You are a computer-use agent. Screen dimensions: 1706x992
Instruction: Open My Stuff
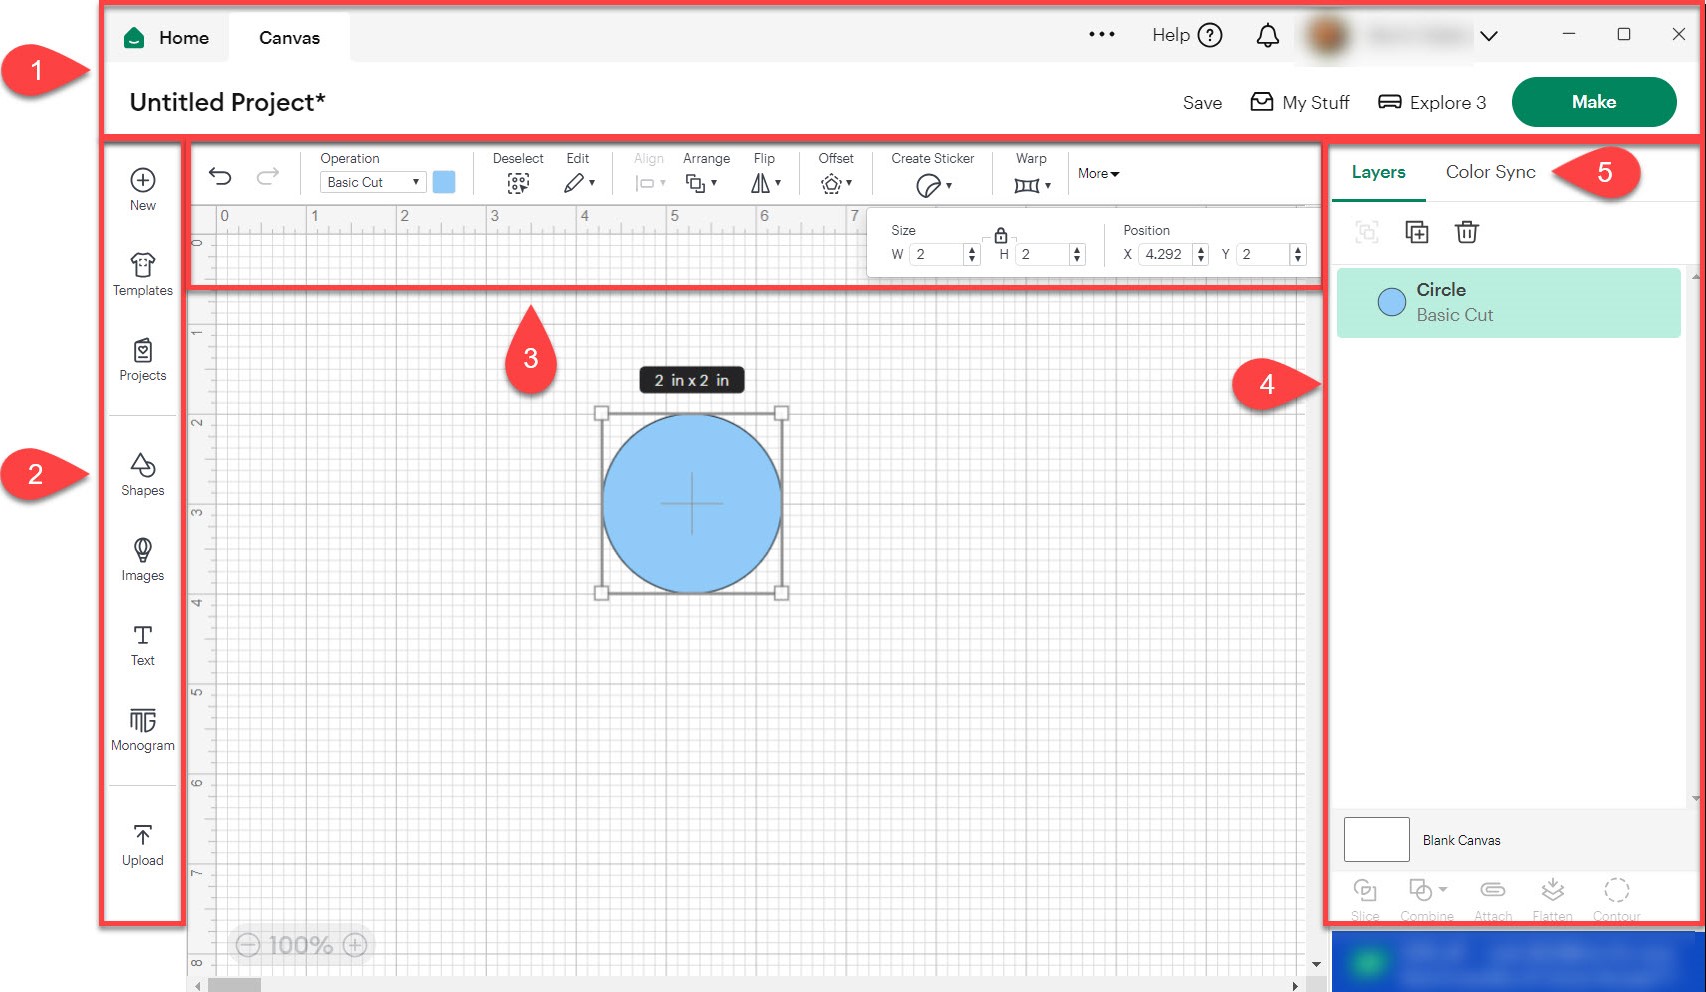coord(1300,103)
